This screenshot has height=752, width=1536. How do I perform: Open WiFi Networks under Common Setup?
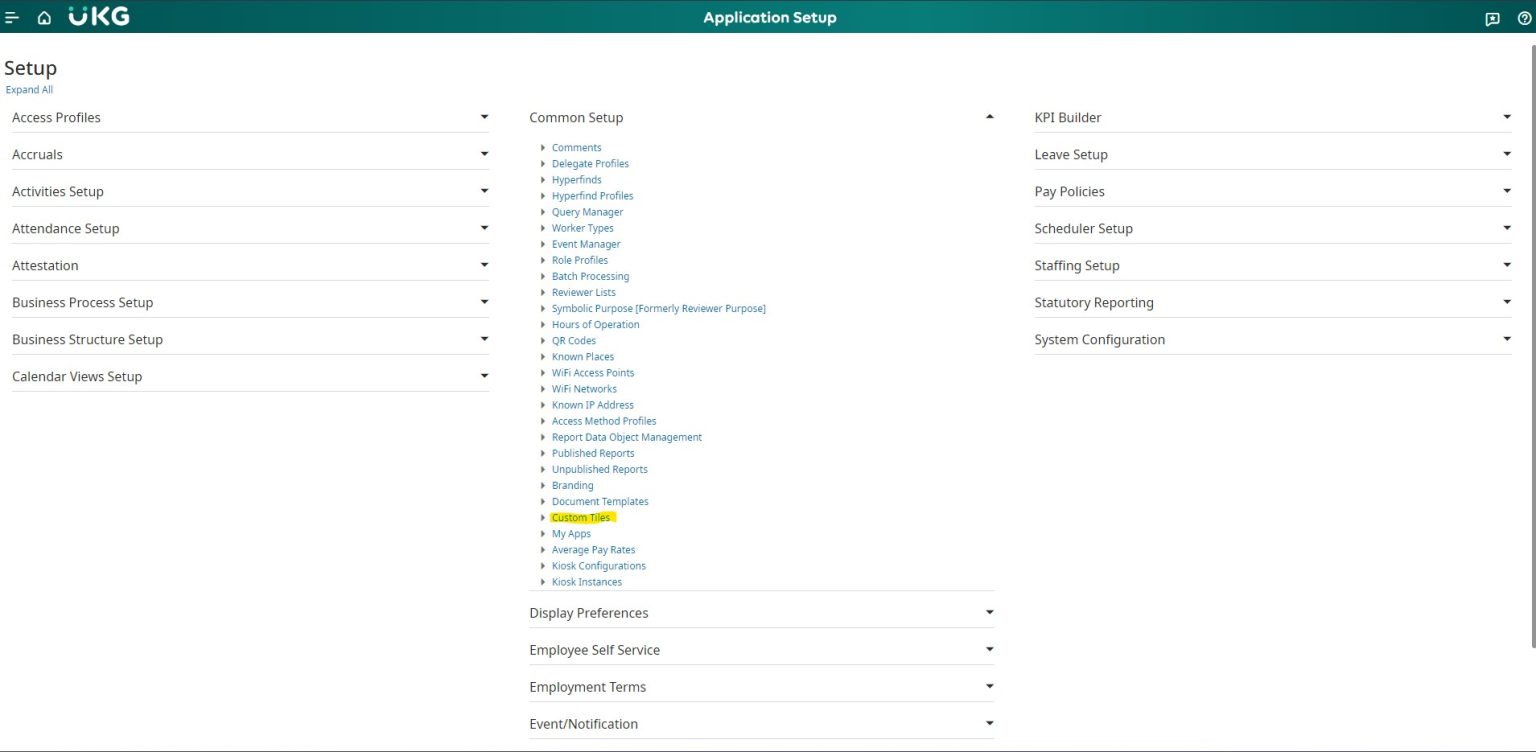584,388
